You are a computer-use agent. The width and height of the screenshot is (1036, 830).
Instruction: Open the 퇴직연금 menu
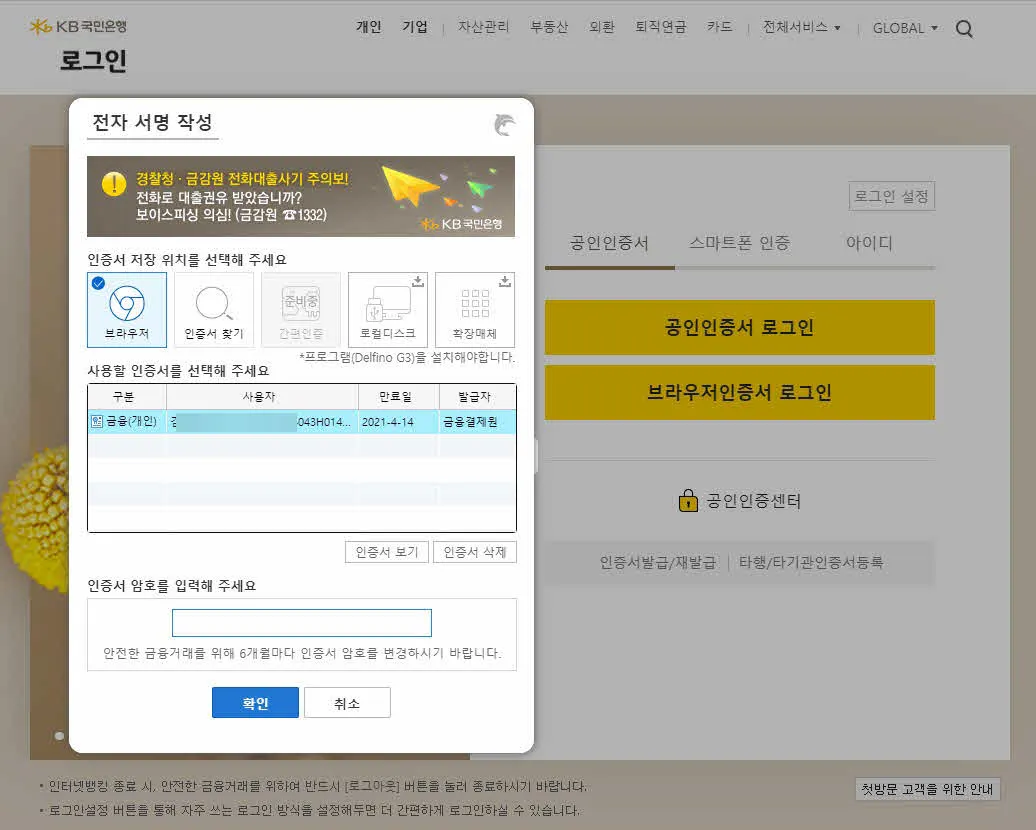(661, 26)
